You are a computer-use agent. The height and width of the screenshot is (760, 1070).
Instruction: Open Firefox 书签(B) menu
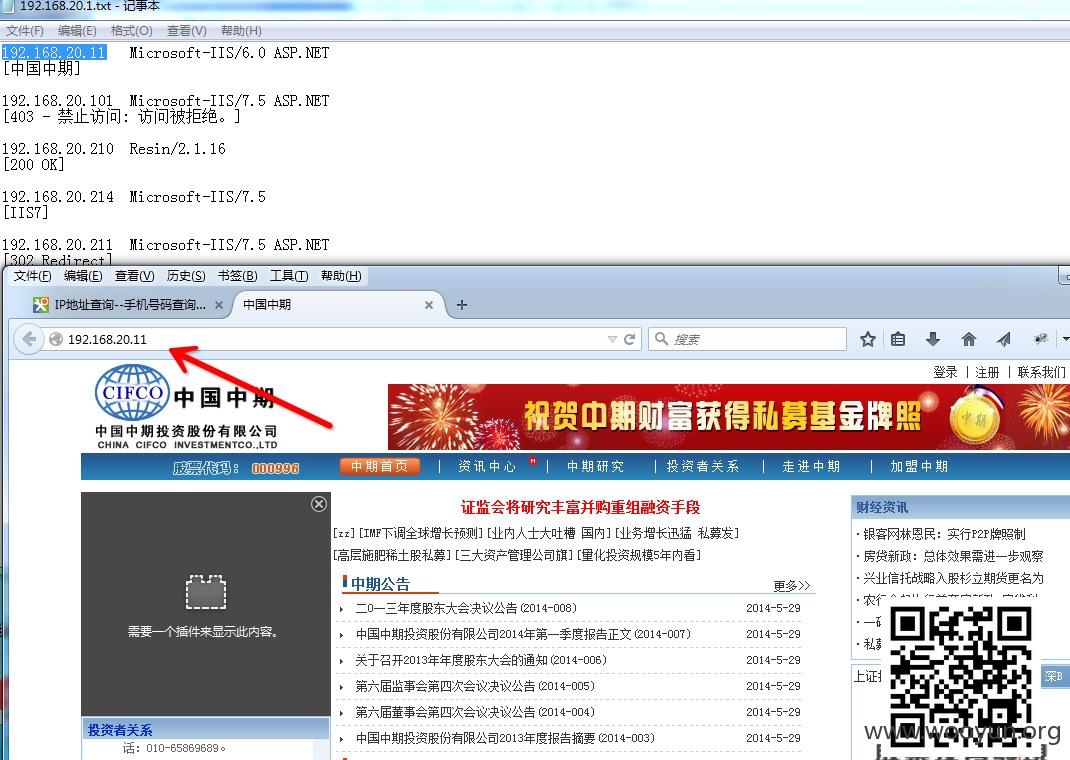tap(237, 276)
